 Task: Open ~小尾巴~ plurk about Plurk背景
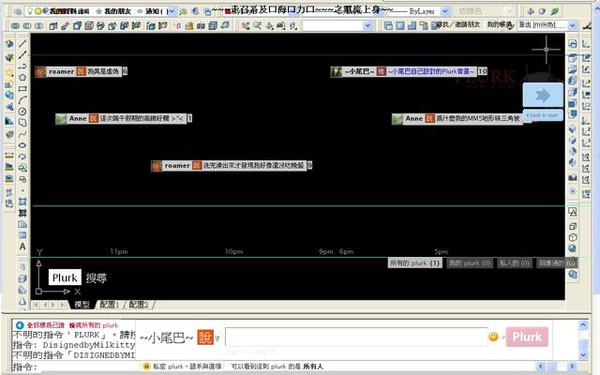coord(431,72)
